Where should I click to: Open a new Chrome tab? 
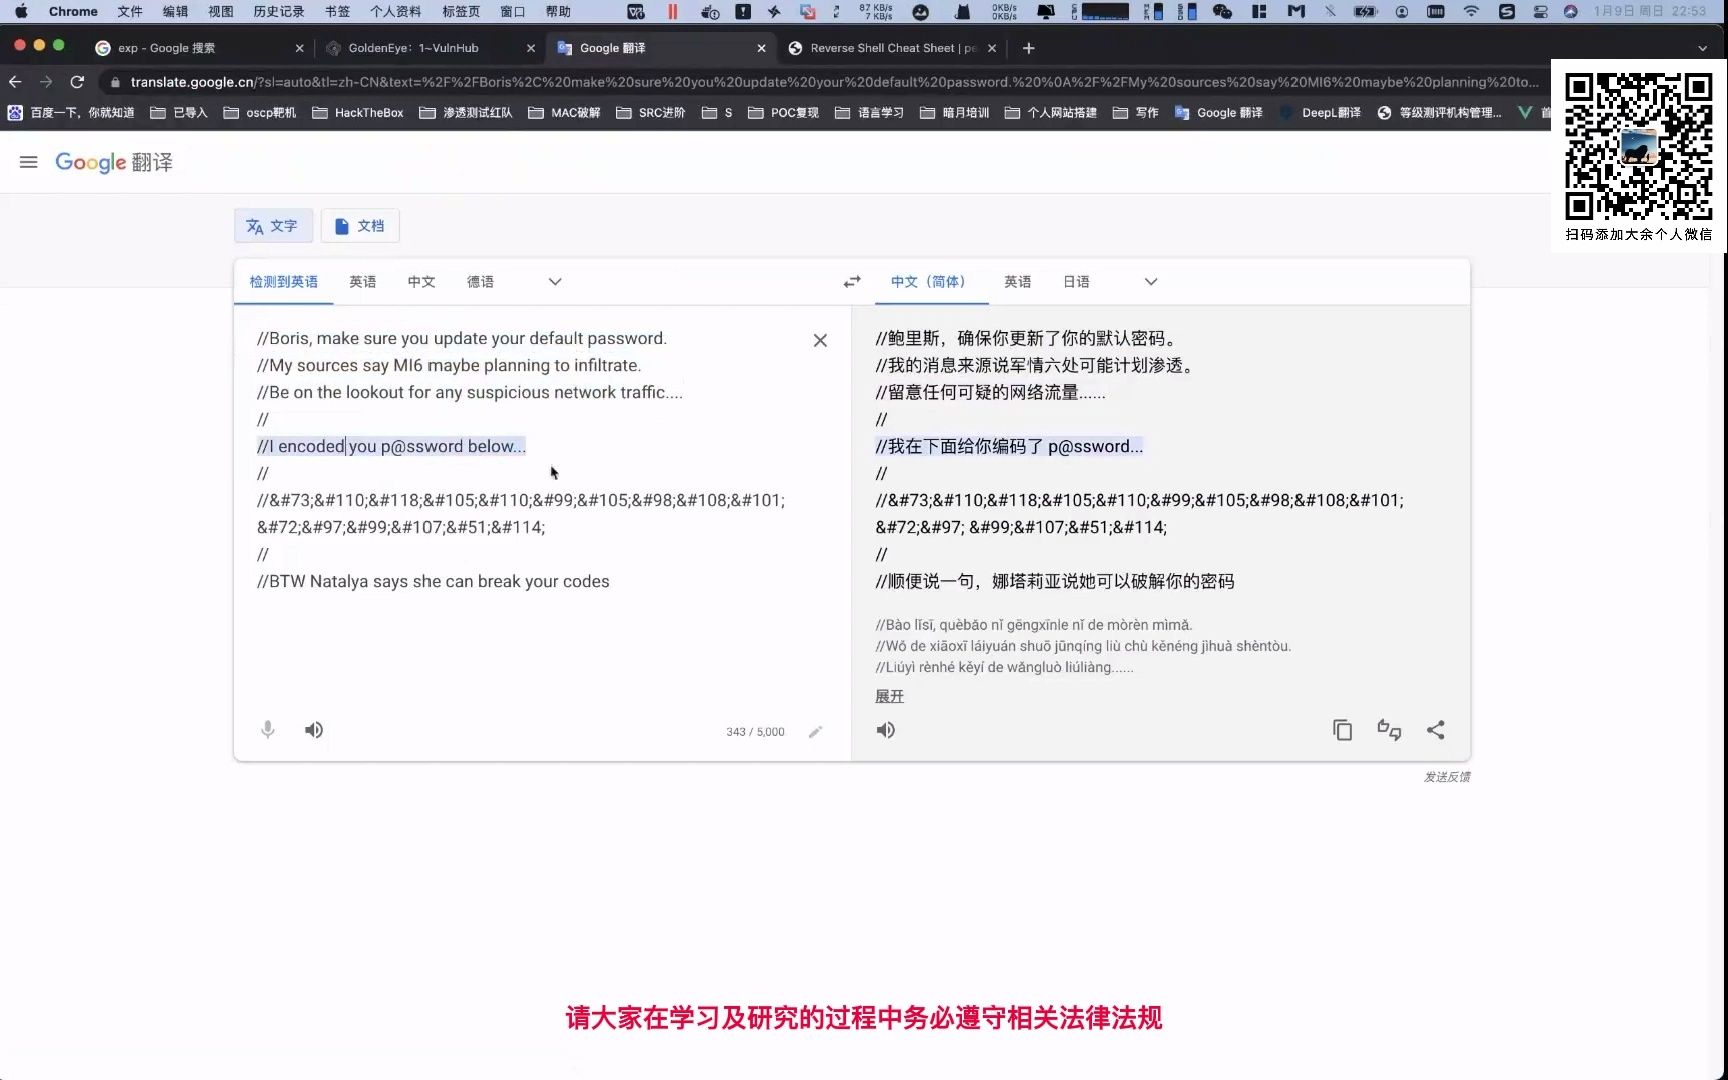(x=1028, y=48)
